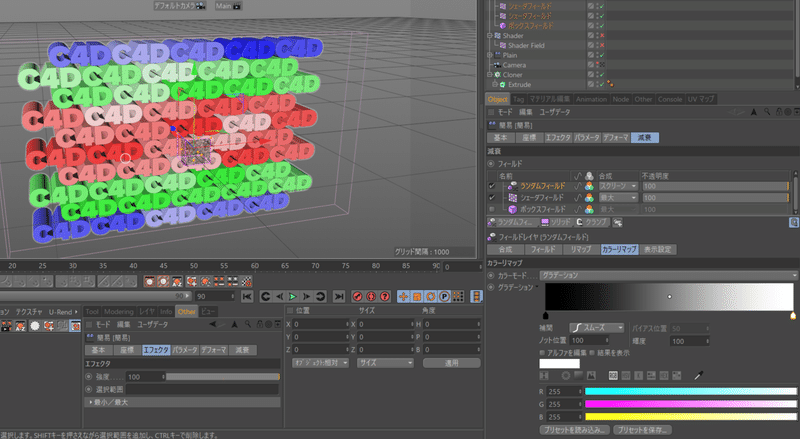Click the Random Field layer icon
The width and height of the screenshot is (800, 439).
coord(513,186)
